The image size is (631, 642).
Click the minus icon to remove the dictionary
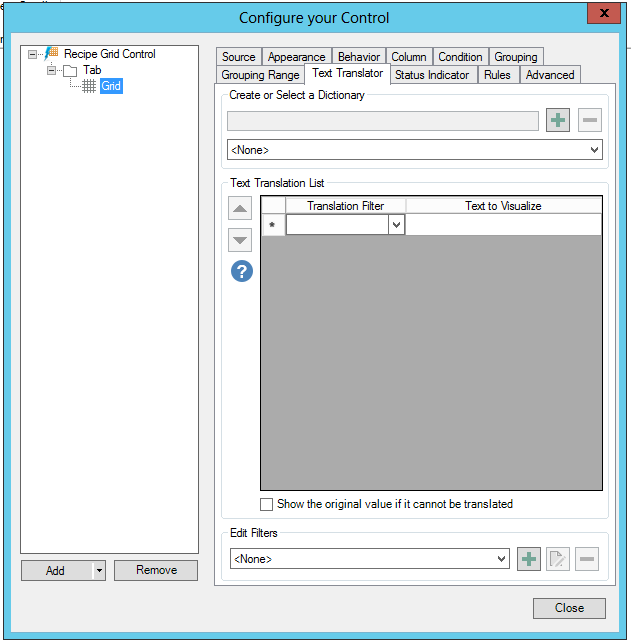click(590, 120)
